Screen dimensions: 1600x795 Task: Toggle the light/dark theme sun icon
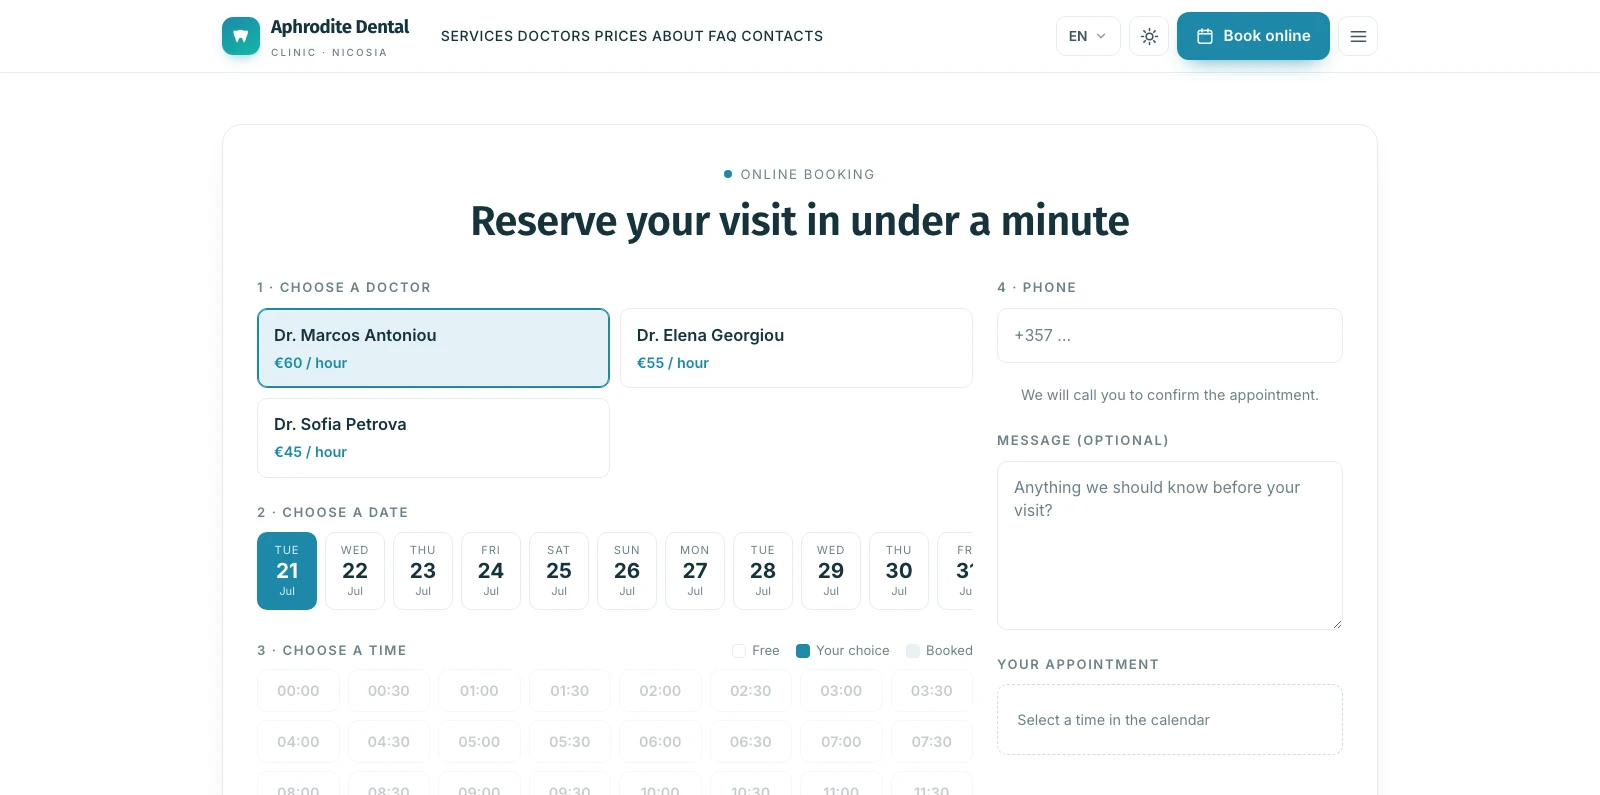(x=1149, y=36)
